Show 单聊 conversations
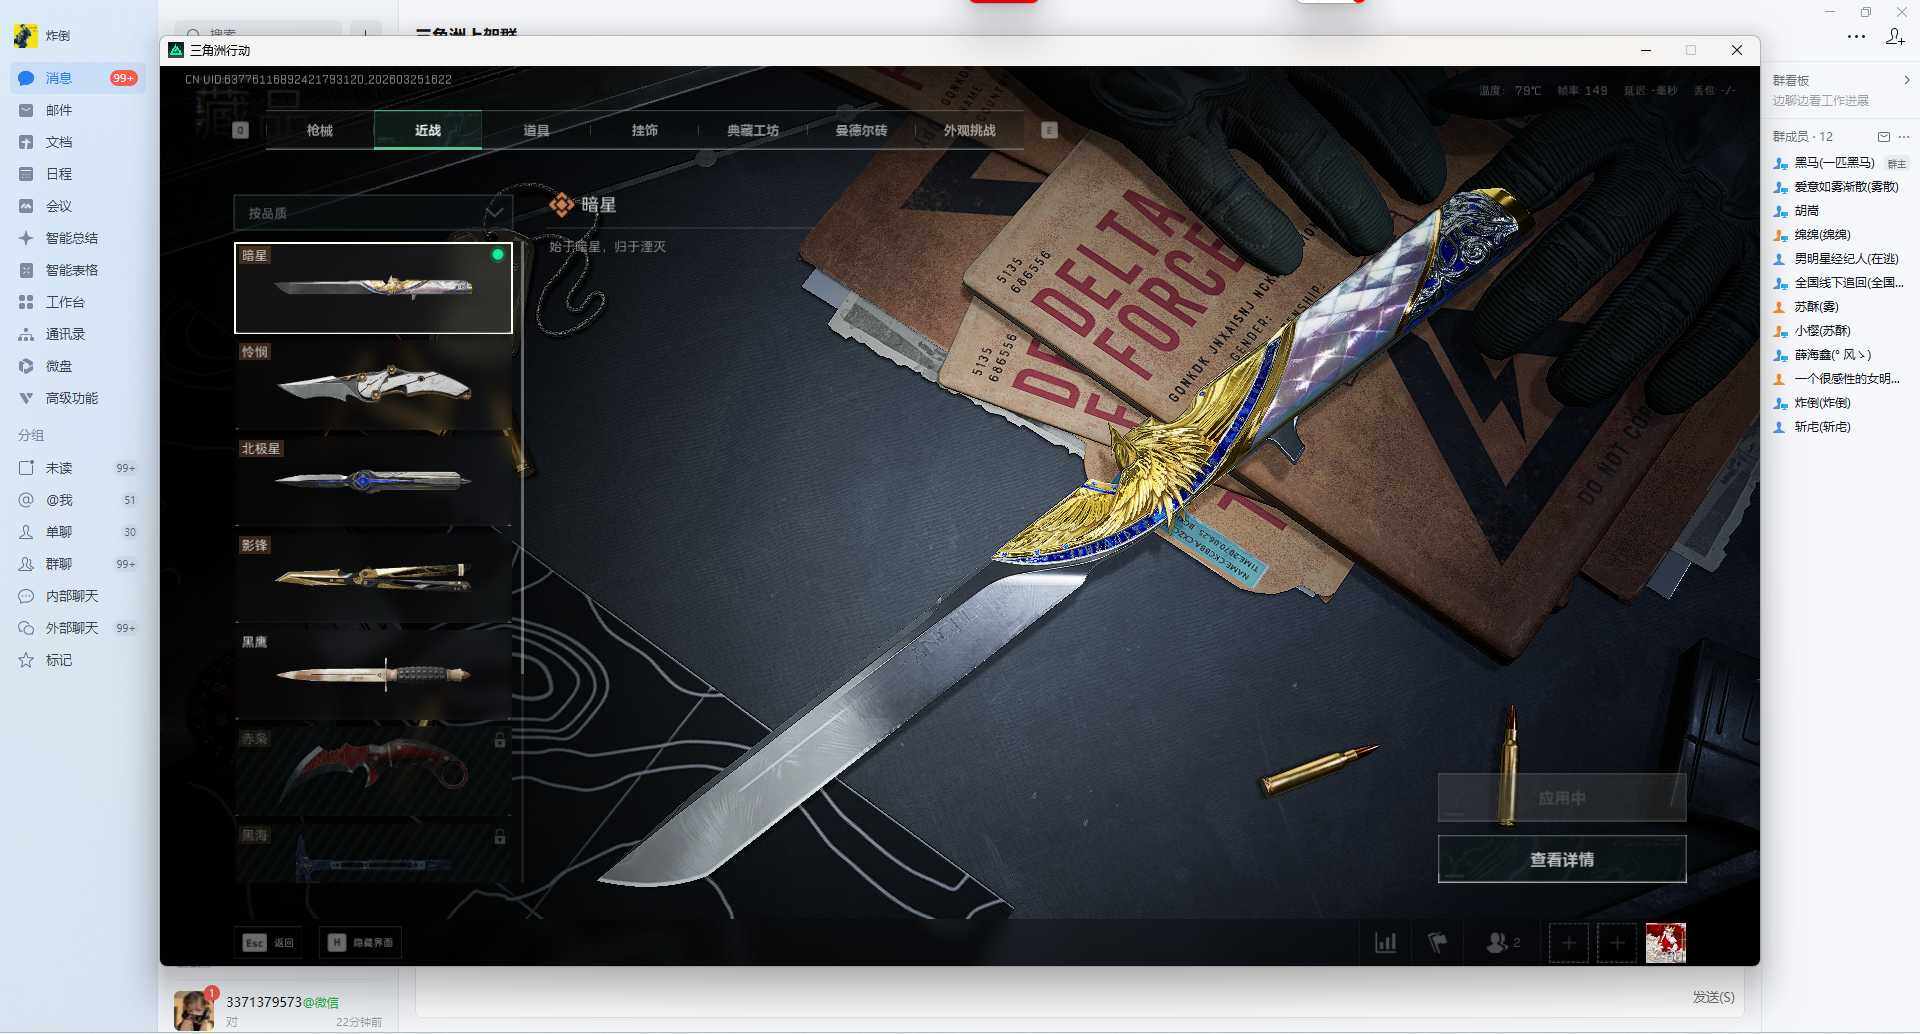This screenshot has width=1920, height=1034. (78, 532)
